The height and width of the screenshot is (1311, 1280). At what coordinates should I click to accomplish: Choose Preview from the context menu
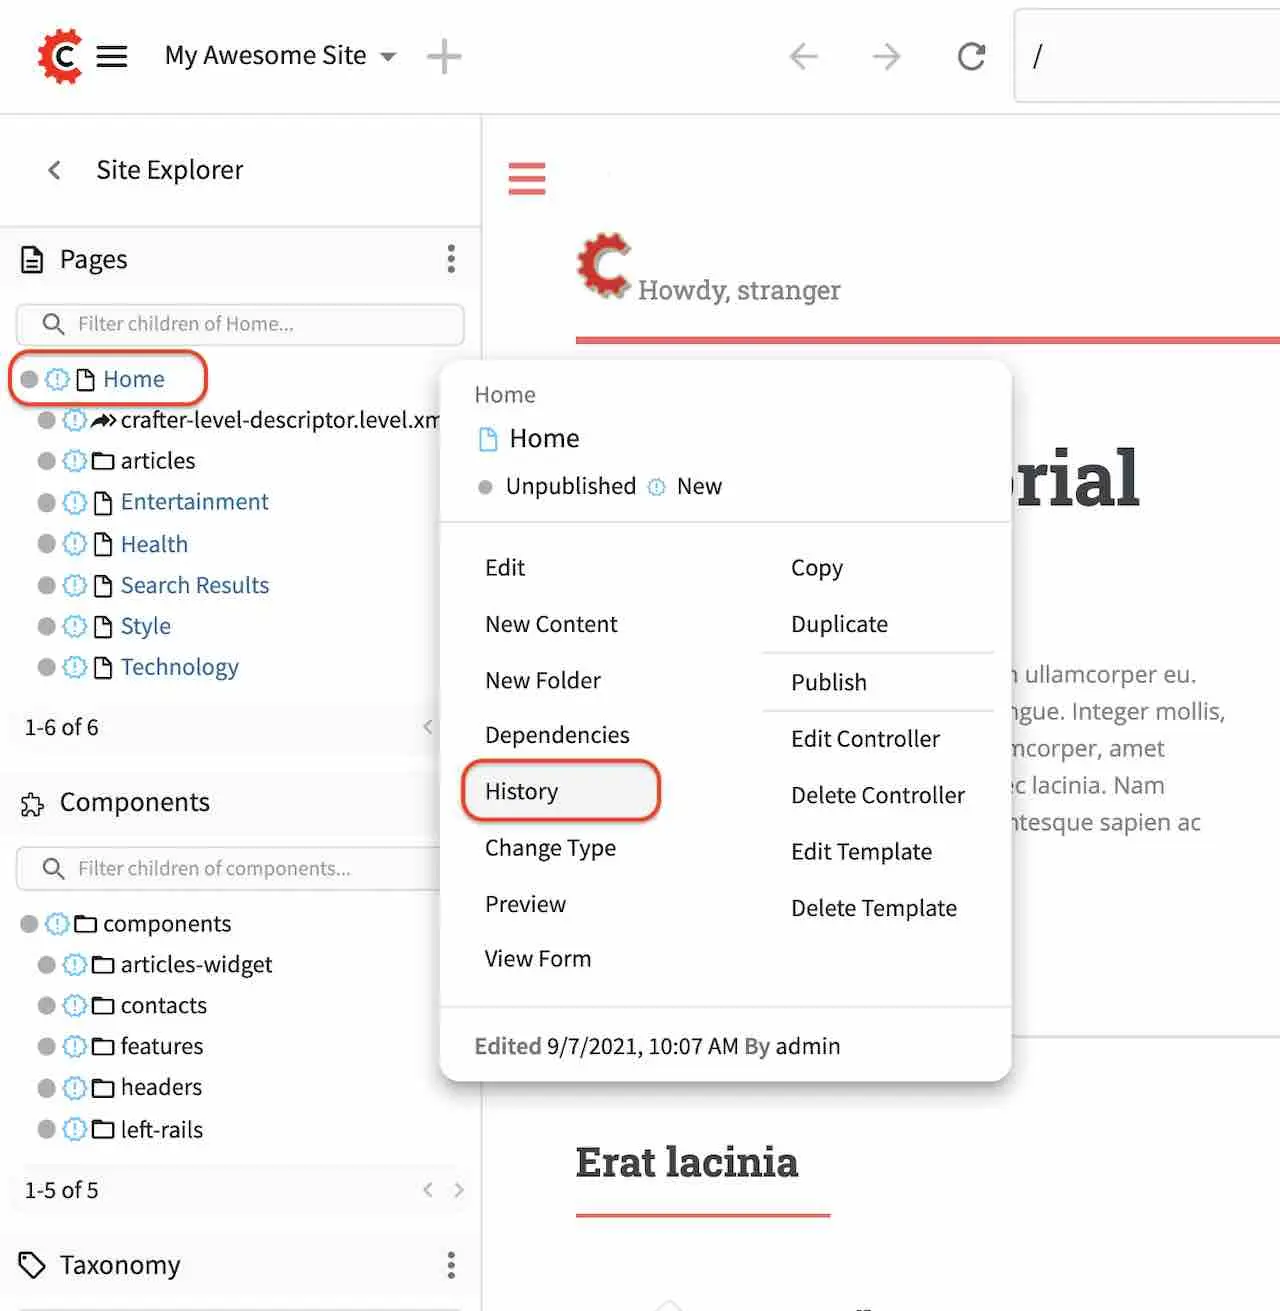[526, 904]
